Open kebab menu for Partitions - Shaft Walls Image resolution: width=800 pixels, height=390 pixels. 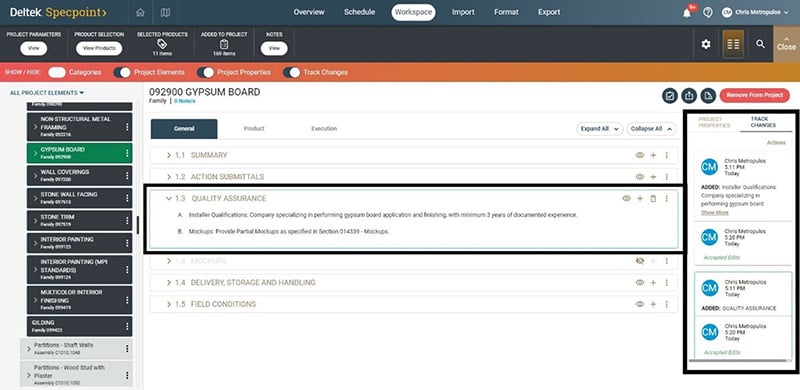point(127,349)
